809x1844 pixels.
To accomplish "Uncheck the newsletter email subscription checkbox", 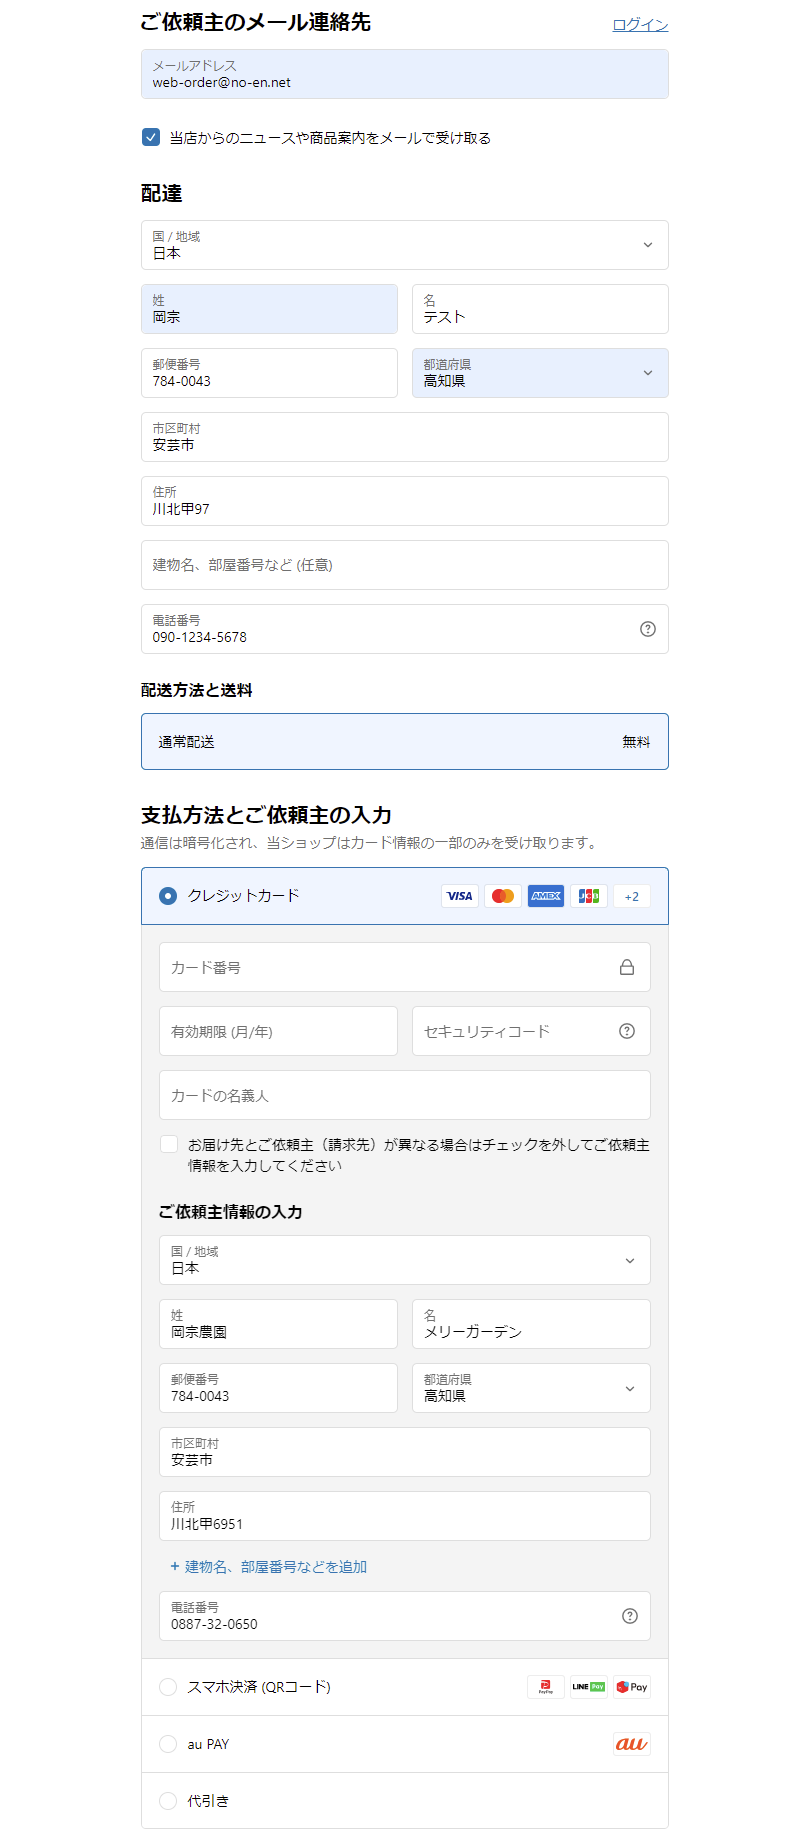I will pos(151,137).
